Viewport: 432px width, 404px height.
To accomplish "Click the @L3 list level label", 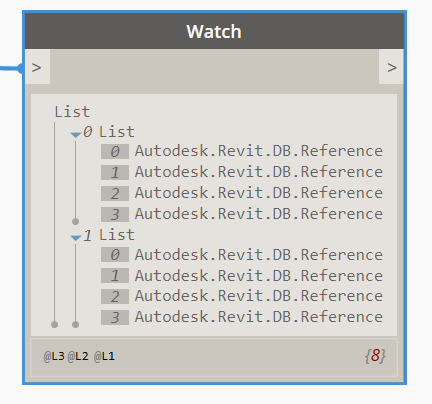I will point(54,356).
